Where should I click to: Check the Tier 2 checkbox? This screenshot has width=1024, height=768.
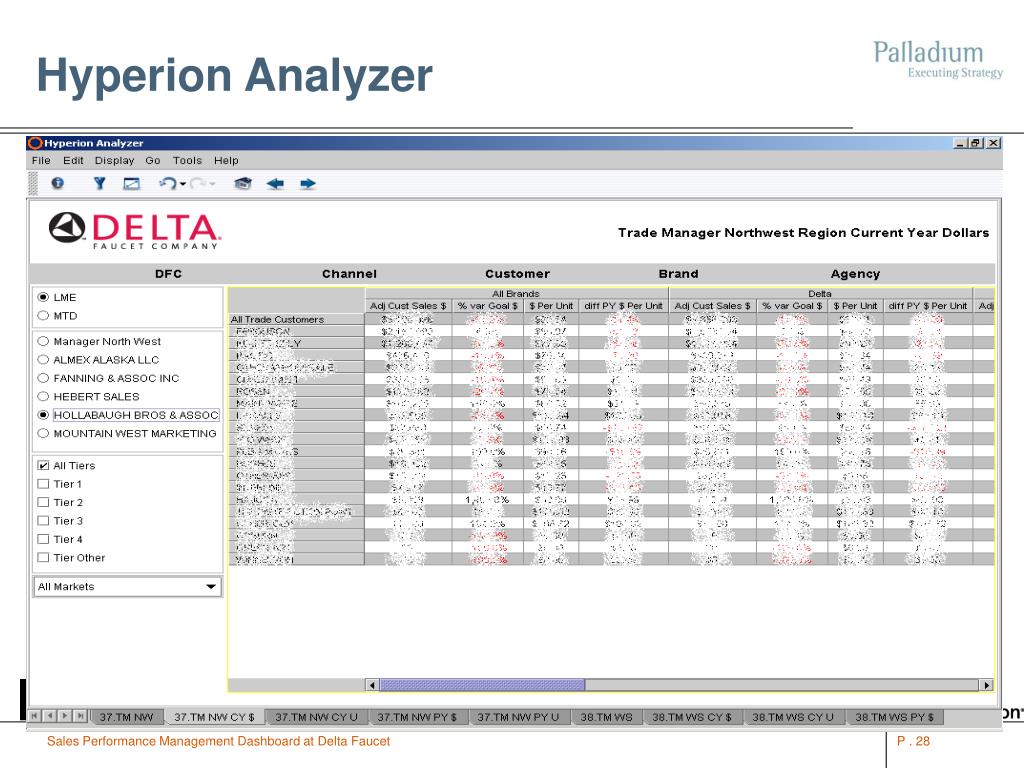tap(44, 502)
